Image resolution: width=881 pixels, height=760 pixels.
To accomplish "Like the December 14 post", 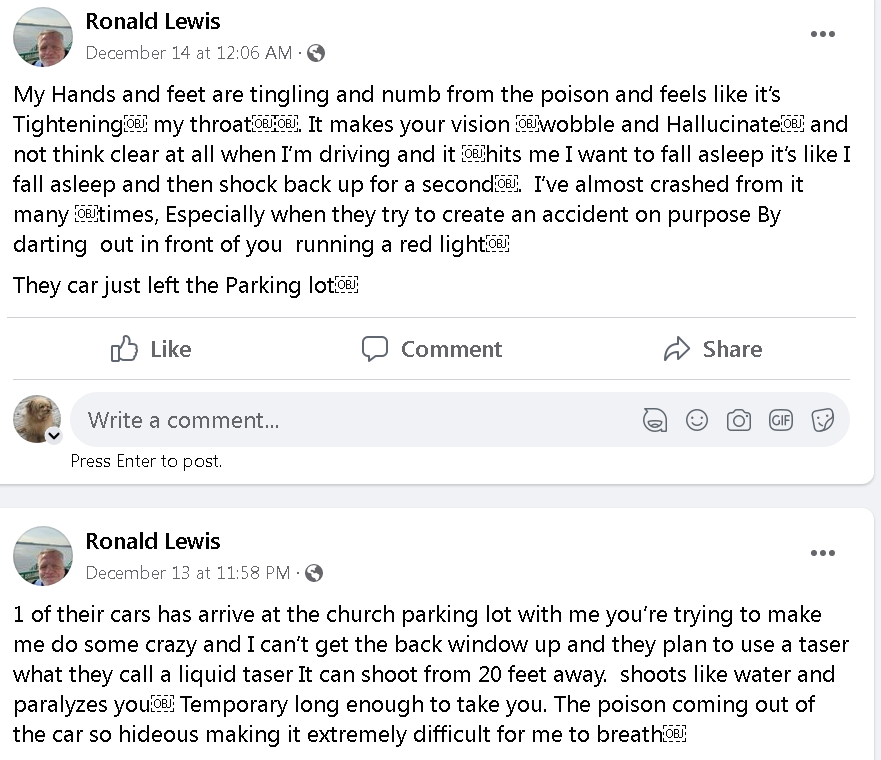I will 151,349.
